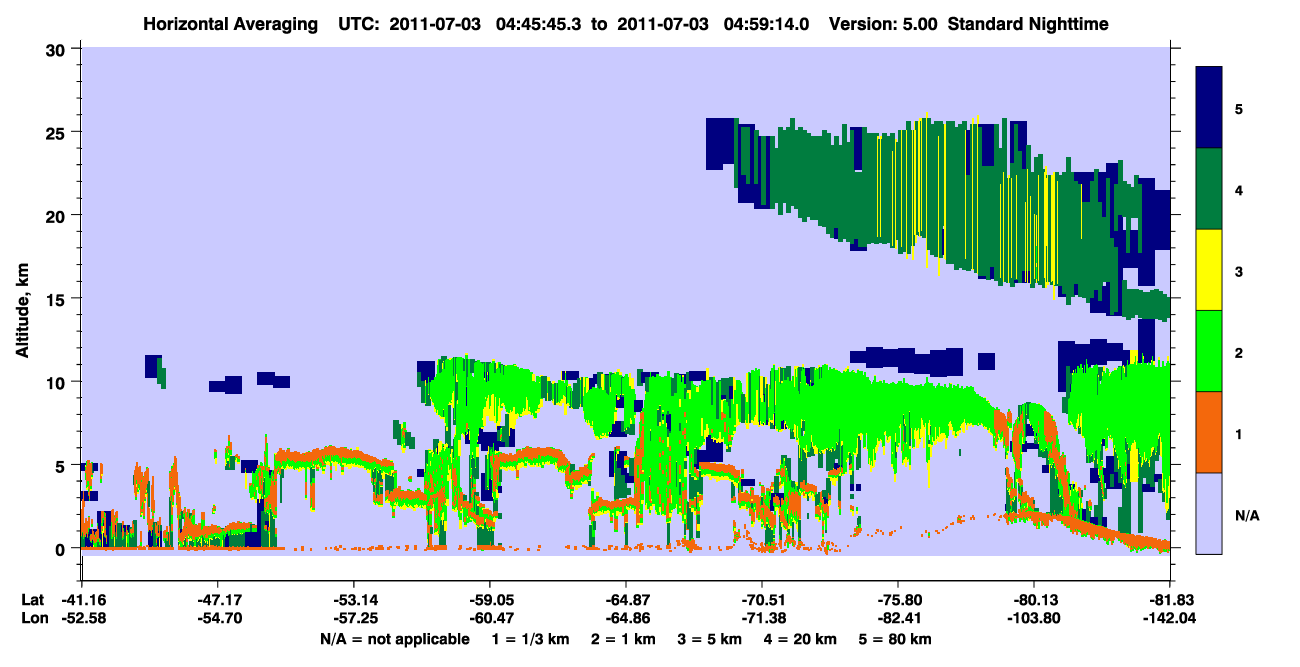Click the dark blue colorbar segment for level 5

point(1209,107)
